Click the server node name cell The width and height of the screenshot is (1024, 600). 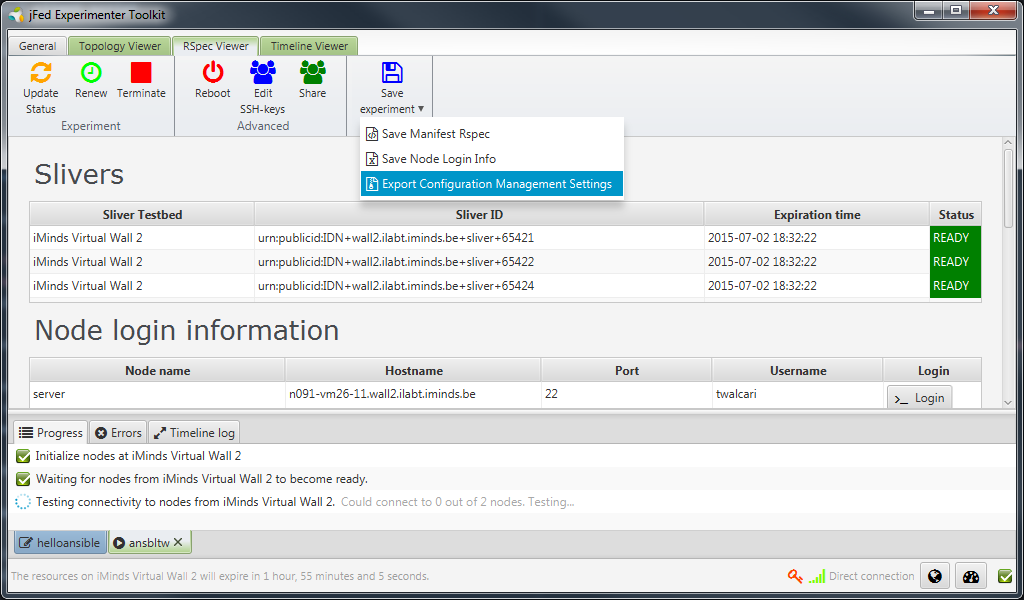tap(157, 394)
